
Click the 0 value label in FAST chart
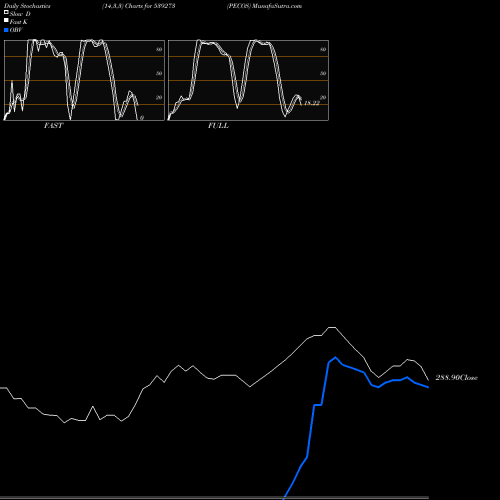pos(142,118)
